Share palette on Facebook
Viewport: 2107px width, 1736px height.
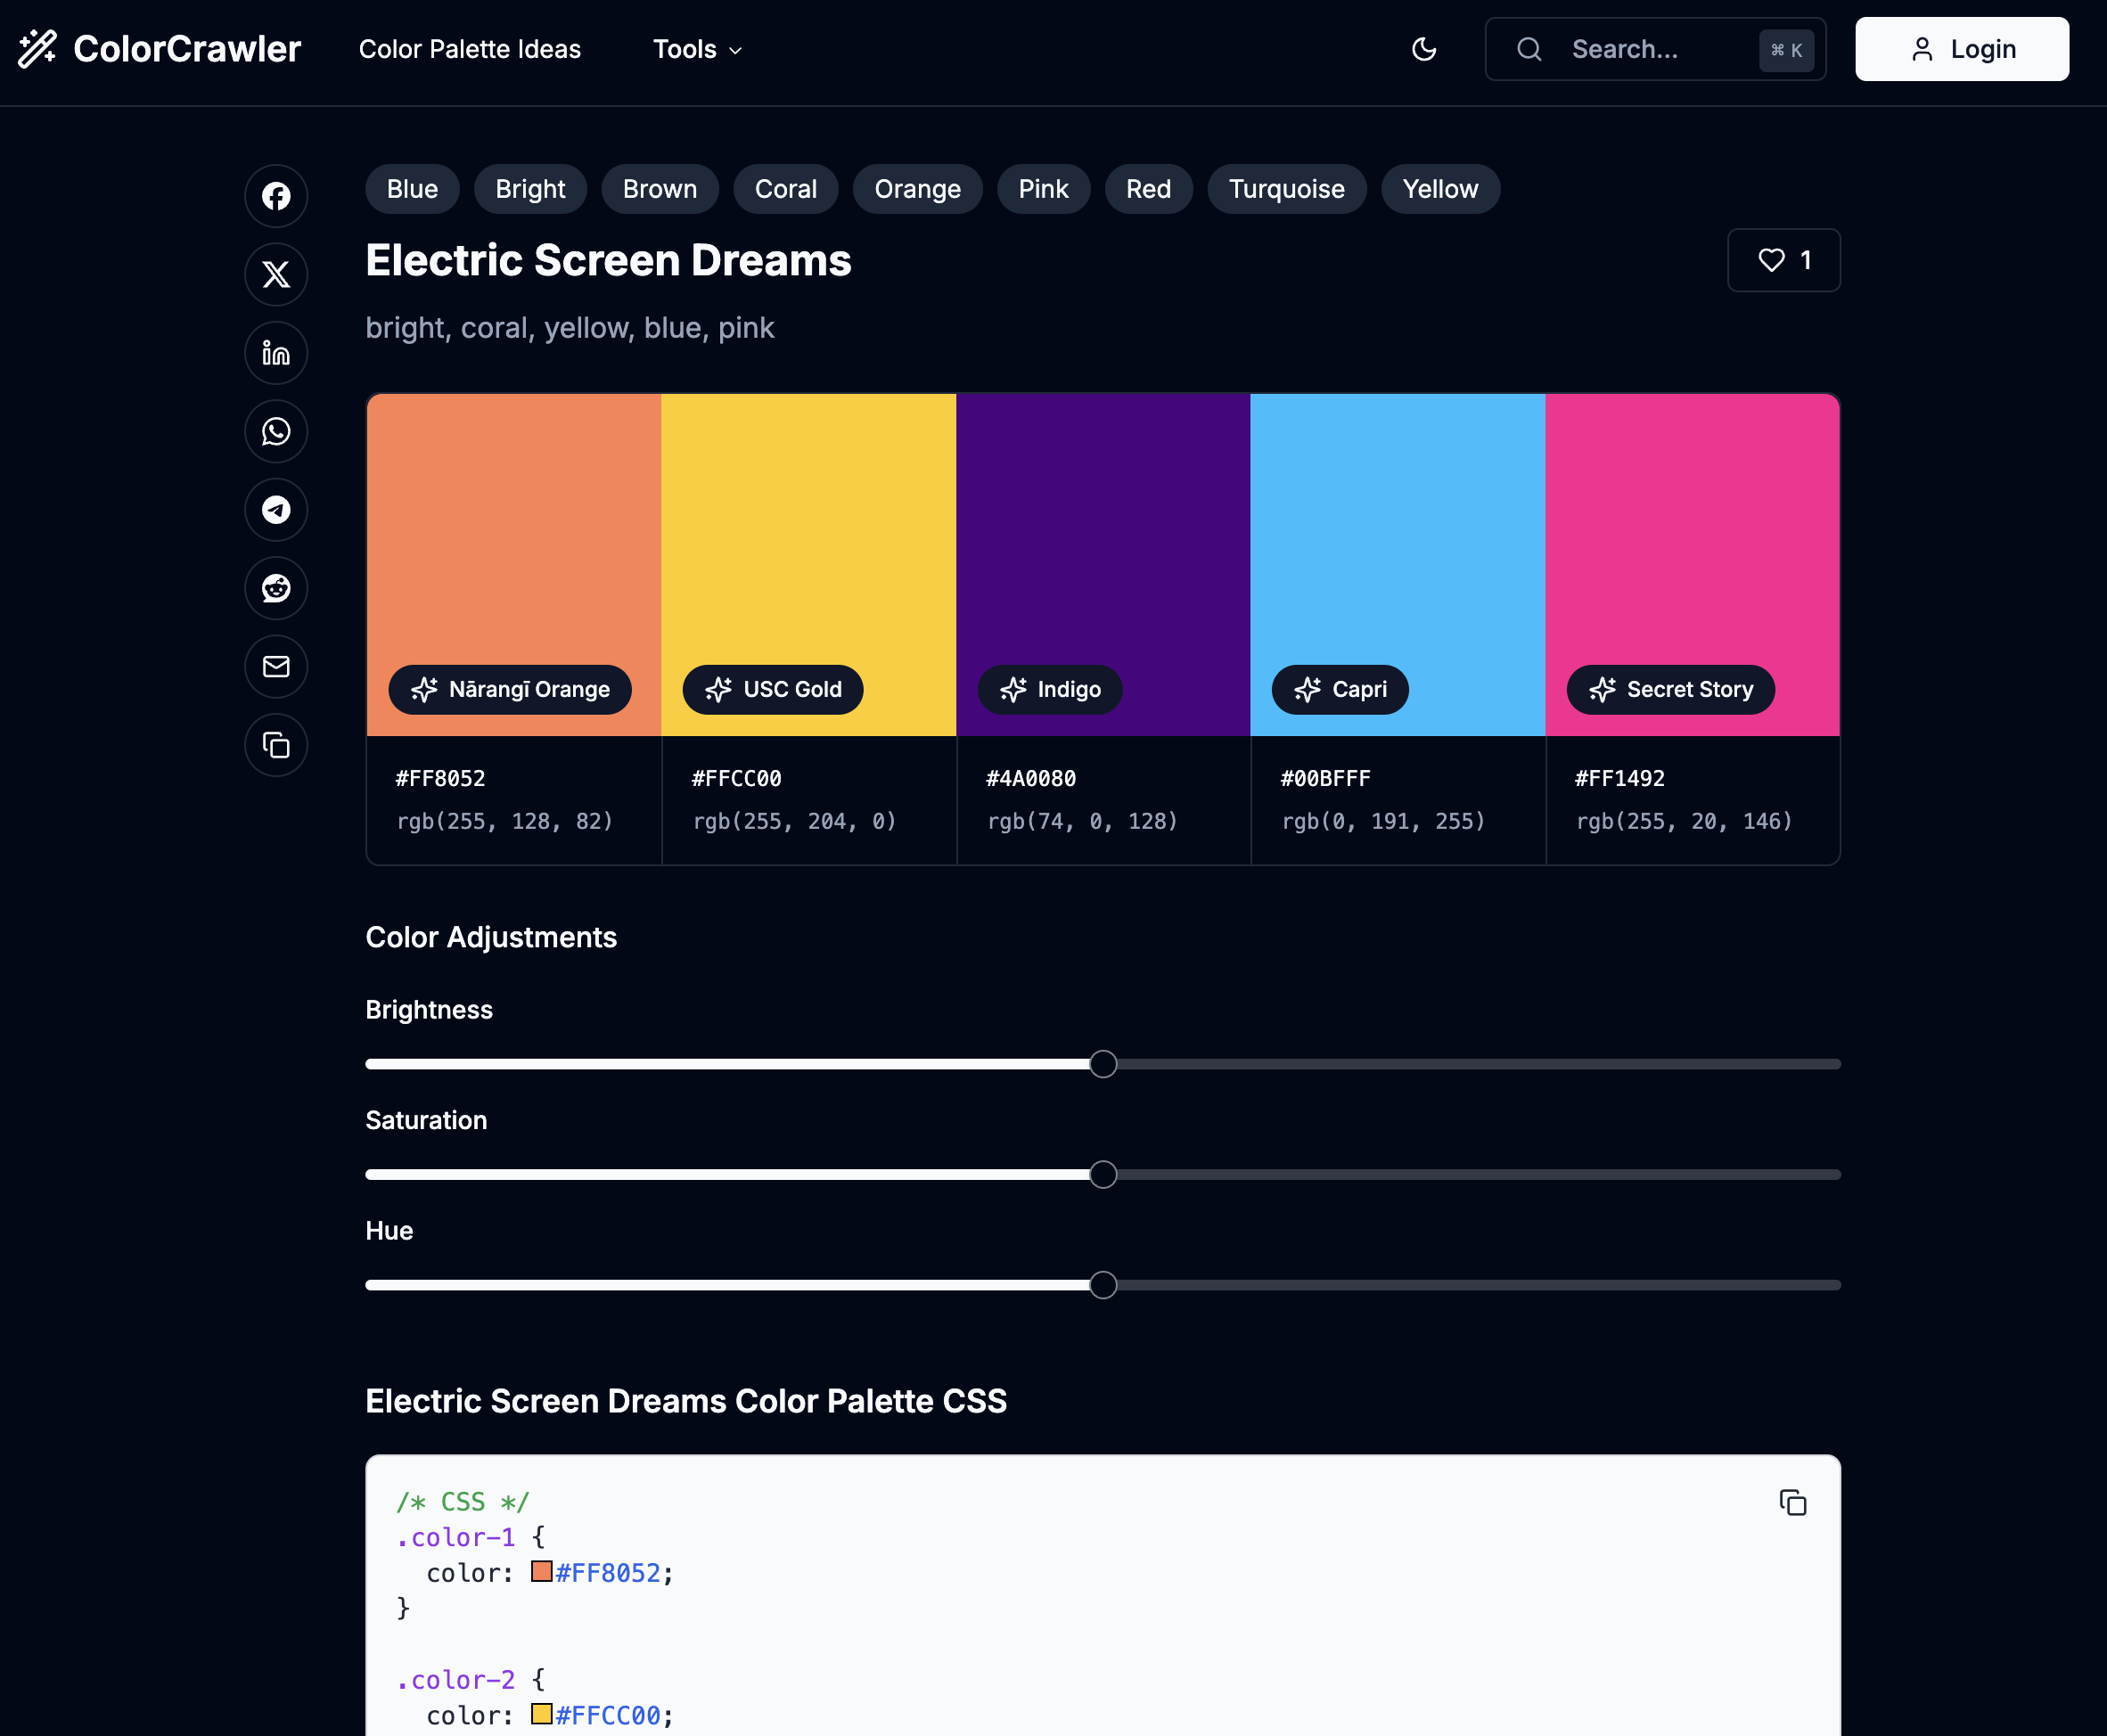pos(276,196)
